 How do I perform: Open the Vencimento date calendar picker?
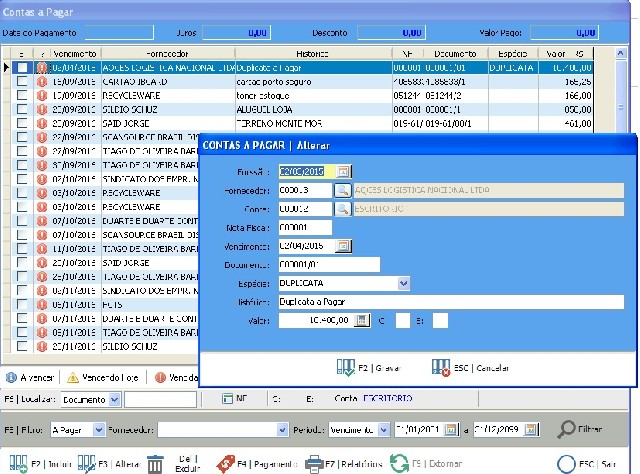tap(342, 245)
